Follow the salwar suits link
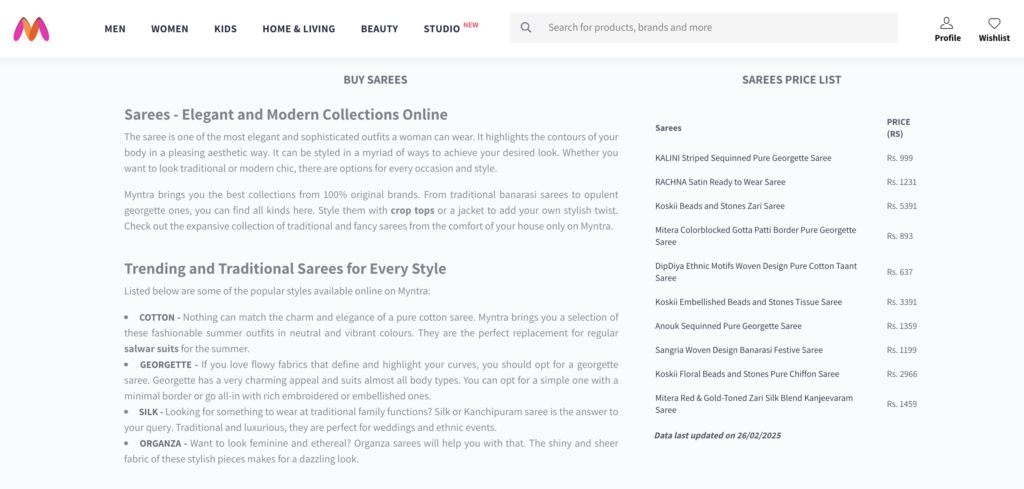This screenshot has height=489, width=1024. 152,349
